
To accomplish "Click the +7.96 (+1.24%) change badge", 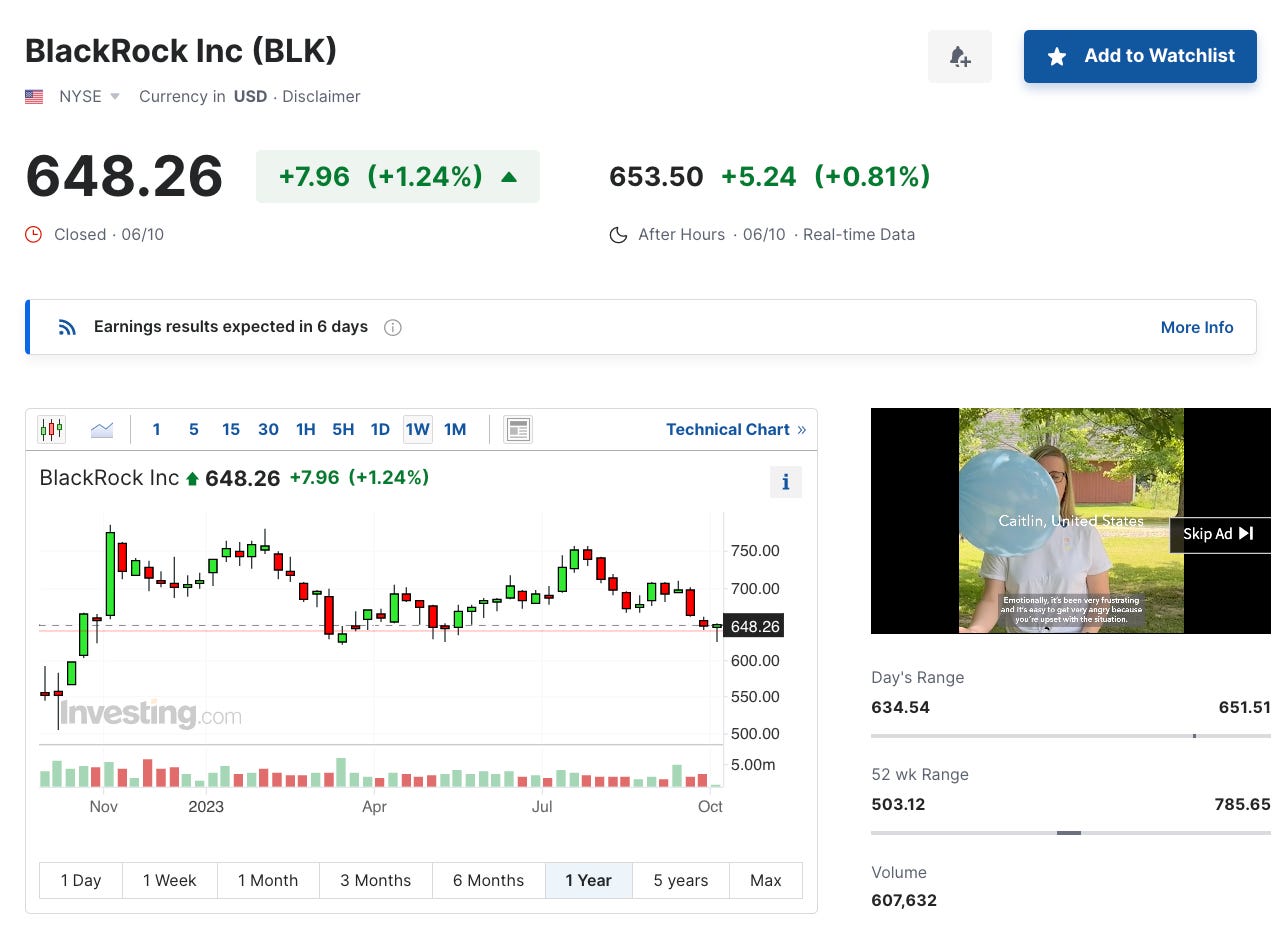I will point(398,177).
